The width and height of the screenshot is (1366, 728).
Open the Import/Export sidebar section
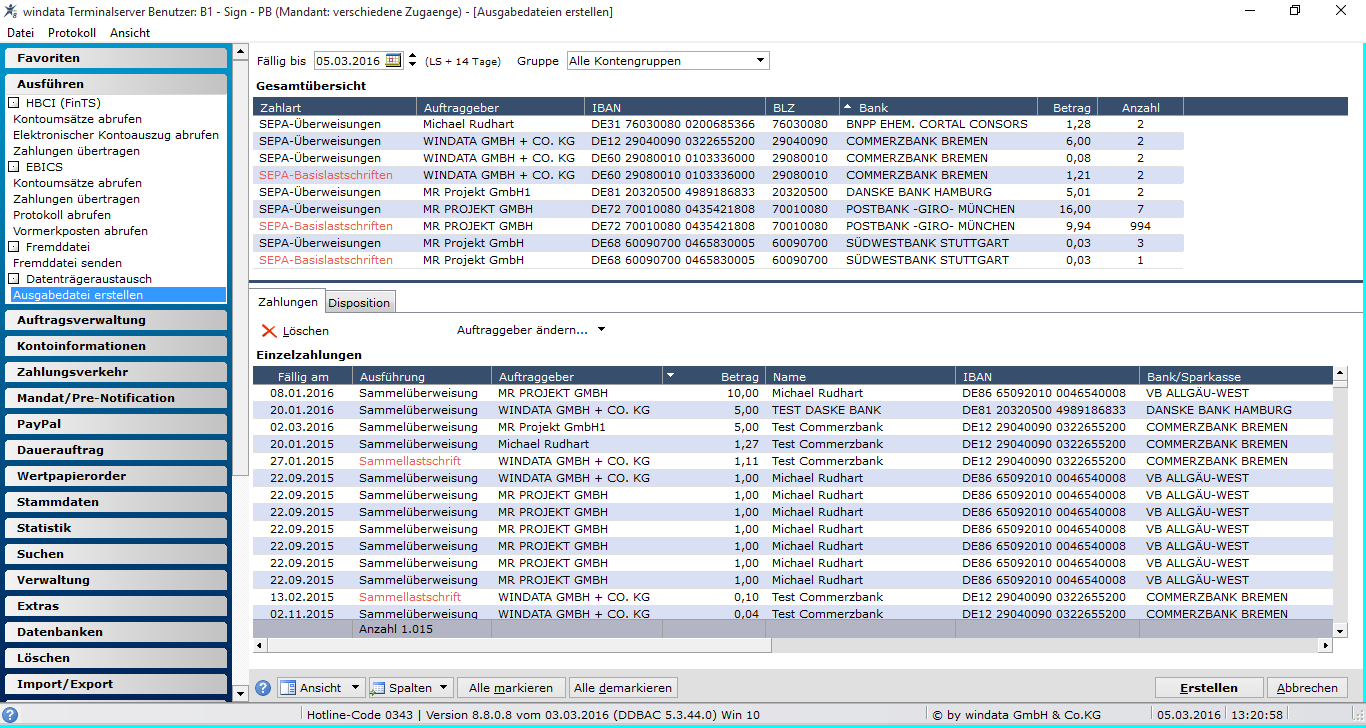pyautogui.click(x=116, y=684)
